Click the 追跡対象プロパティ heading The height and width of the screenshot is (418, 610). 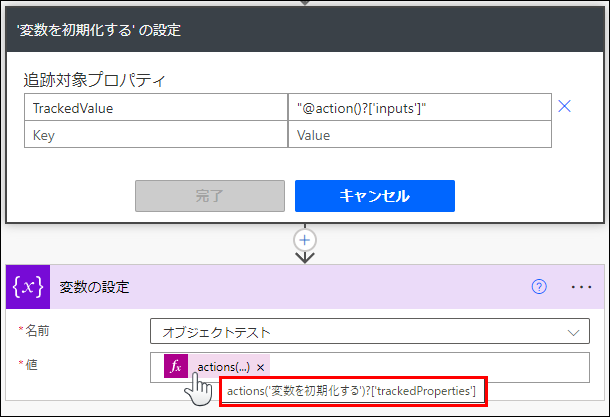[95, 80]
